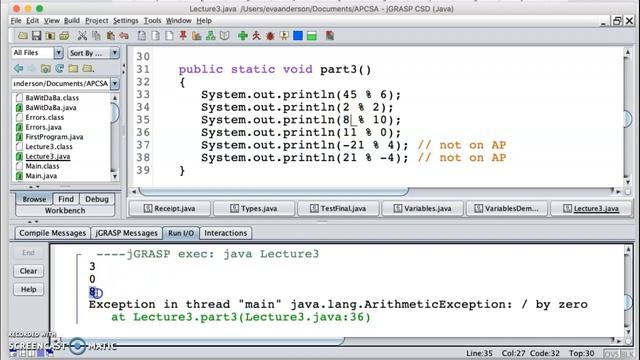
Task: Save the file with the floppy disk icon
Action: (x=37, y=36)
